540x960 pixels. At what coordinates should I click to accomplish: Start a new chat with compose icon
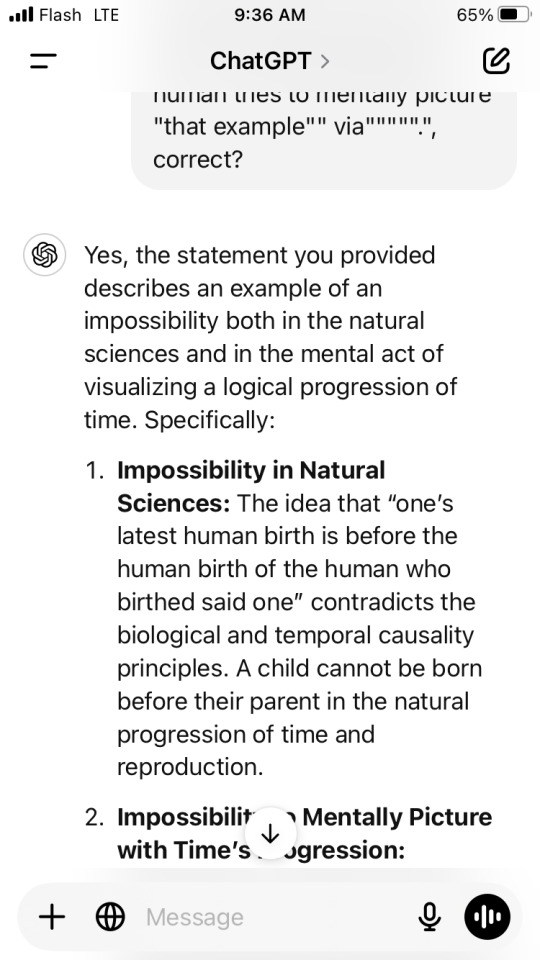pos(496,60)
